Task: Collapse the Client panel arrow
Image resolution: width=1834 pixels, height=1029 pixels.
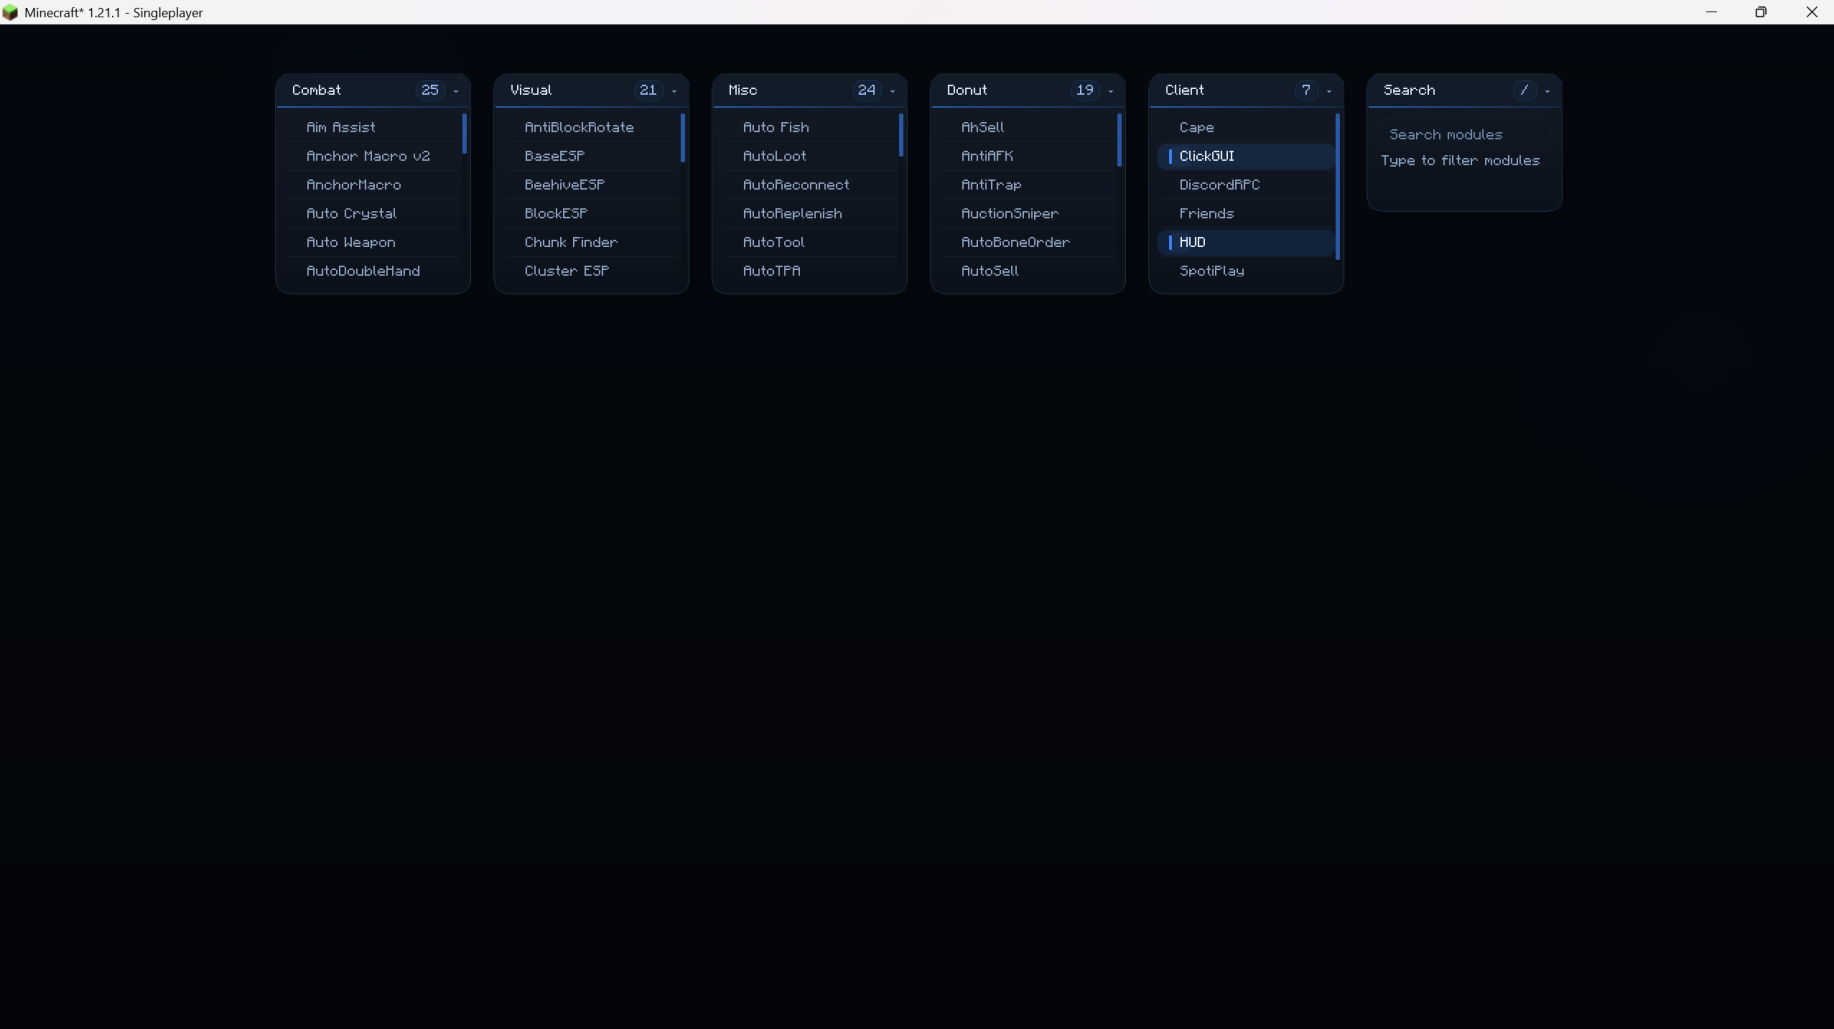Action: [1329, 91]
